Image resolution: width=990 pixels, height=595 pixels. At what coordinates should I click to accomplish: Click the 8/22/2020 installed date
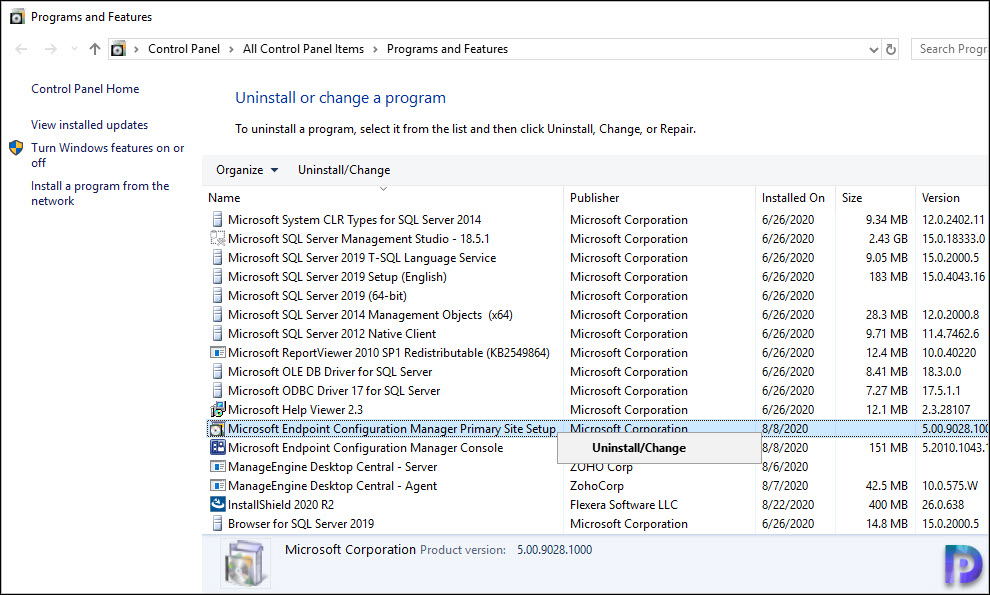pos(788,505)
